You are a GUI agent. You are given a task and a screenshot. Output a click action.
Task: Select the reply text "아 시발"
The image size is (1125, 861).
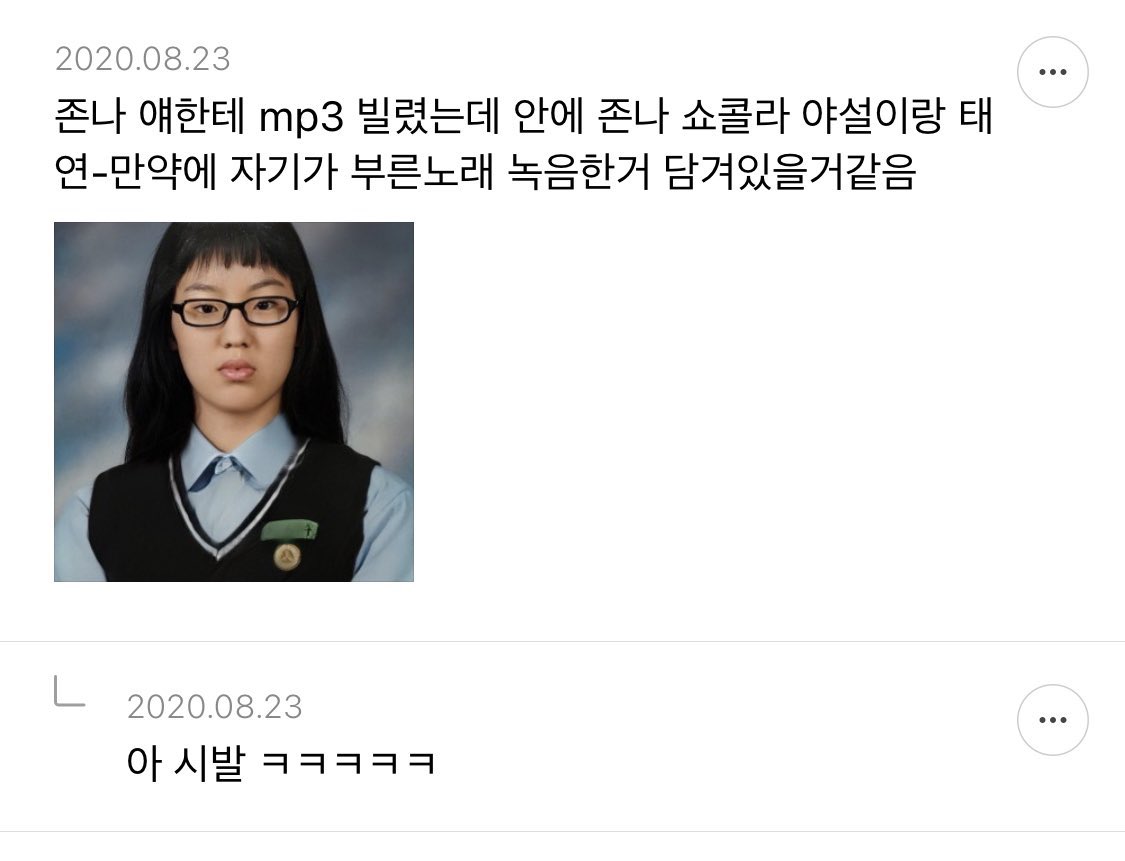point(186,762)
